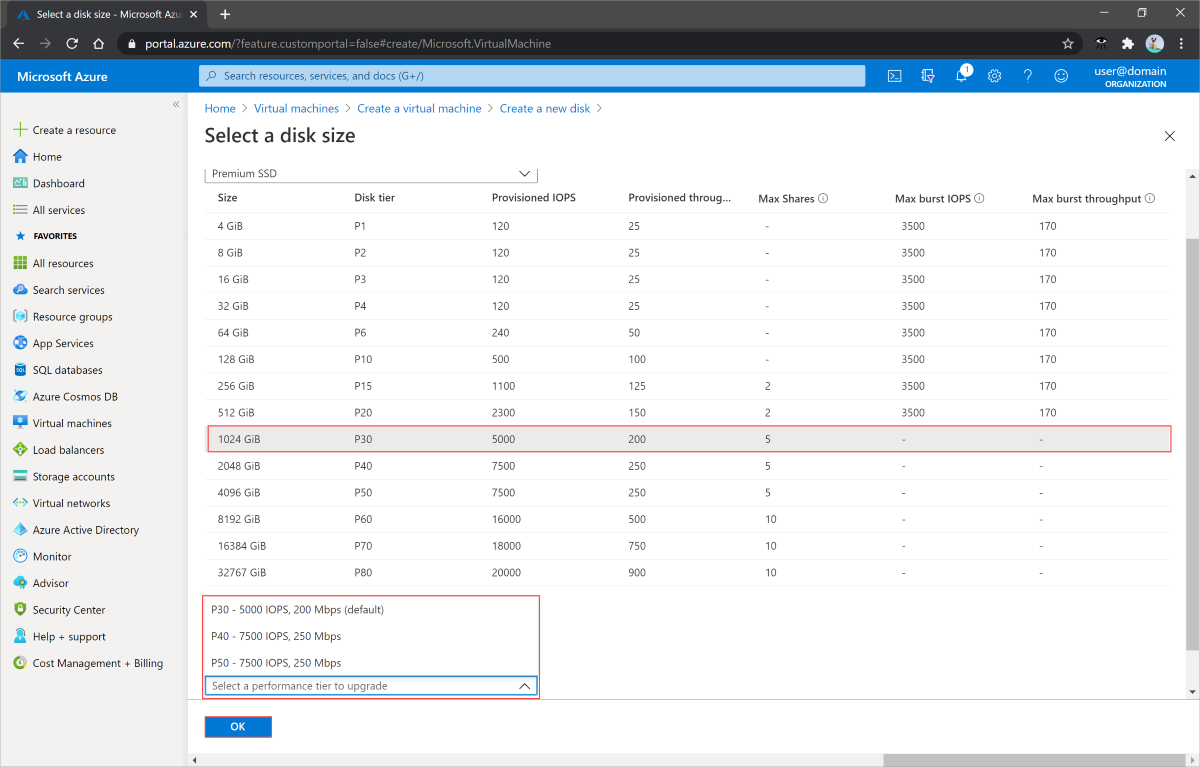1200x767 pixels.
Task: Show info for Max Shares column
Action: point(823,199)
